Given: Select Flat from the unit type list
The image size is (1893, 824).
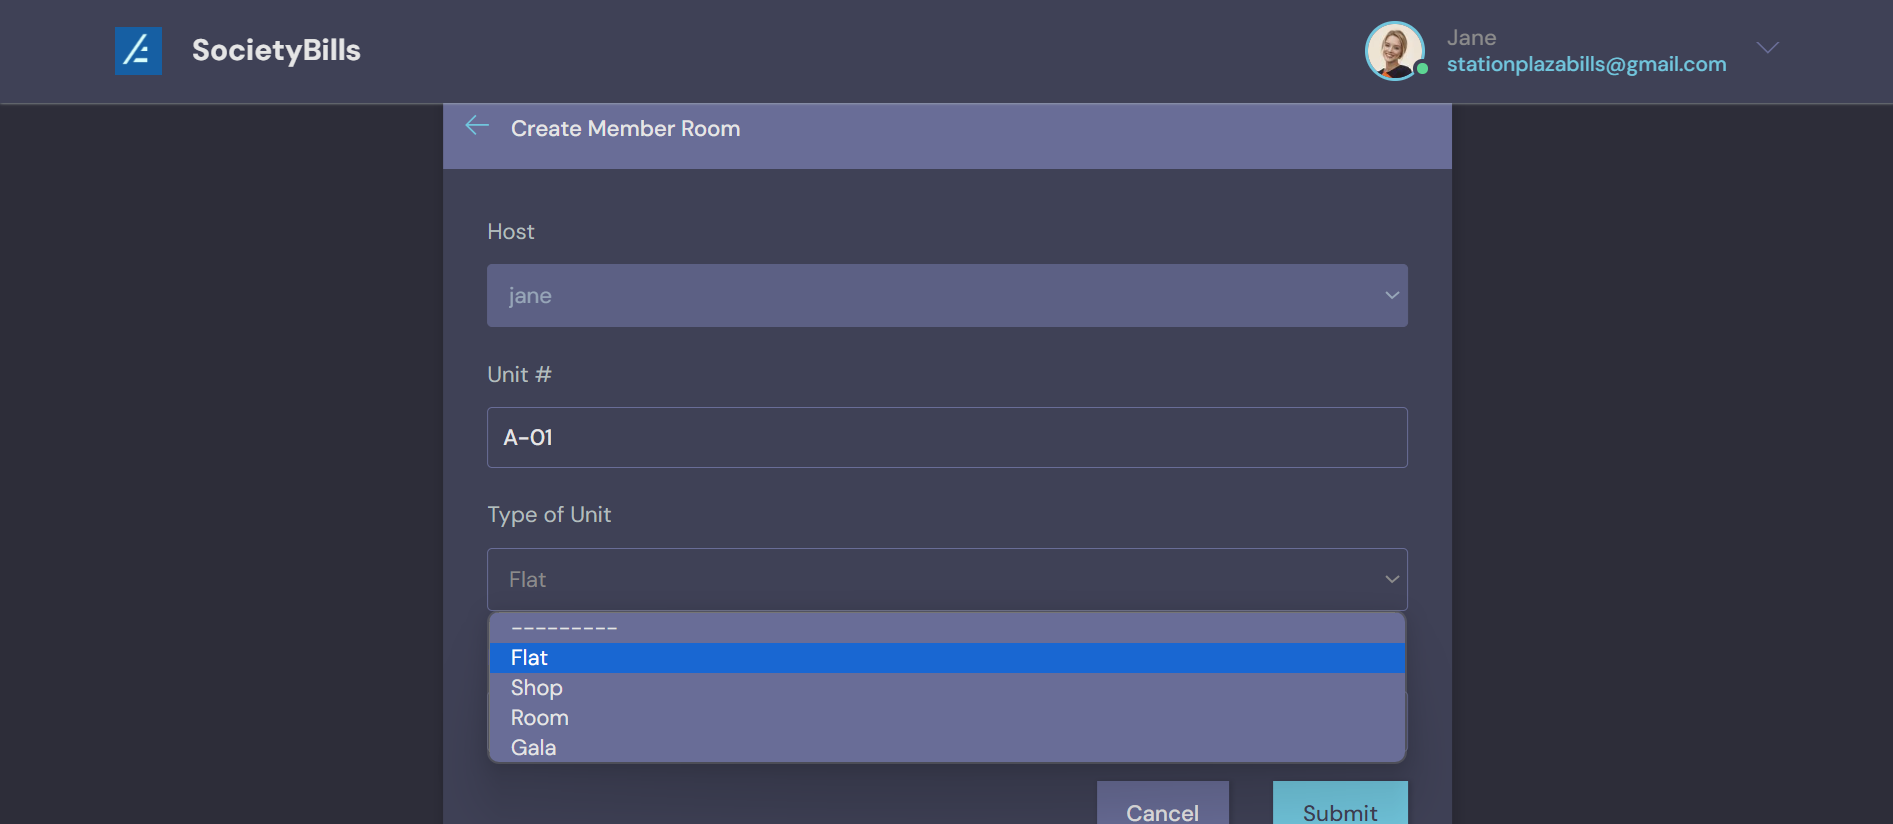Looking at the screenshot, I should (x=529, y=658).
